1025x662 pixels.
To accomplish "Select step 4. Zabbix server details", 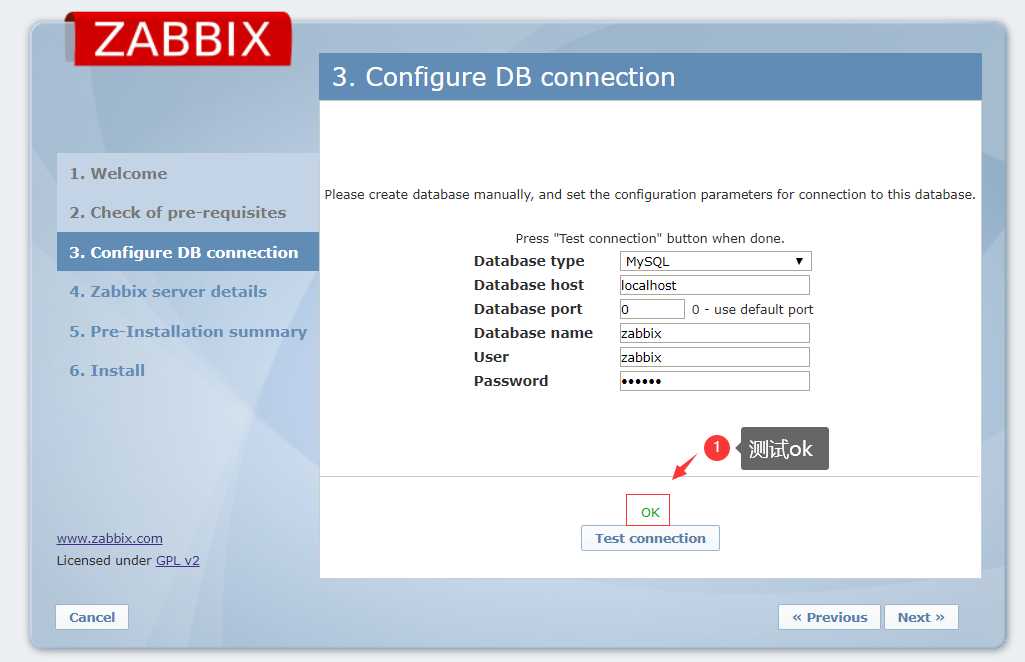I will click(168, 291).
